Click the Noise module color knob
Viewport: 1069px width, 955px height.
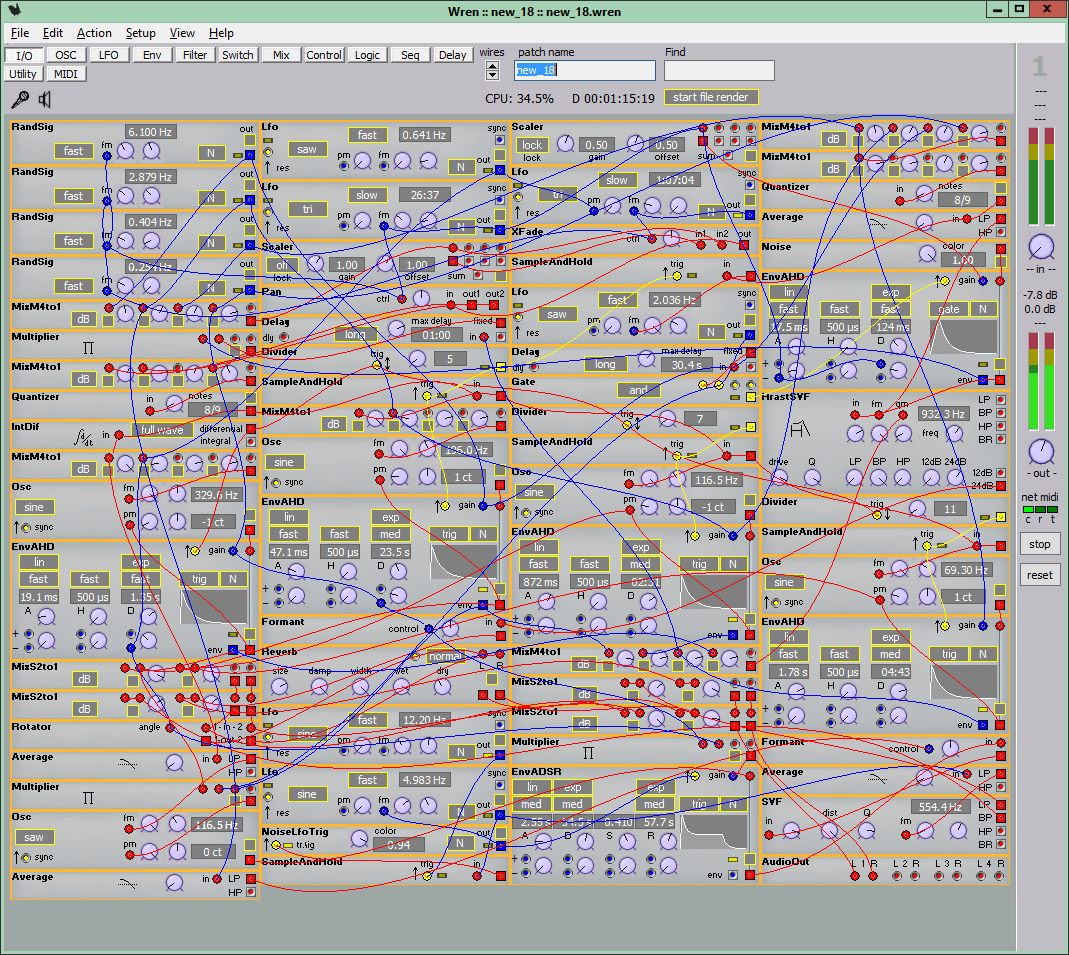tap(927, 254)
